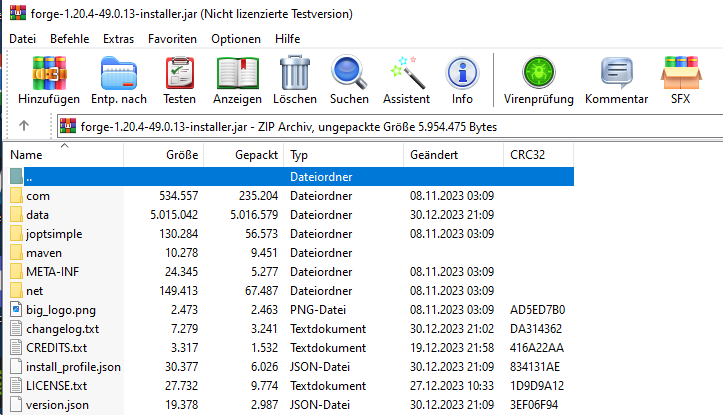Click the Löschen trash icon
The width and height of the screenshot is (723, 415).
point(295,72)
